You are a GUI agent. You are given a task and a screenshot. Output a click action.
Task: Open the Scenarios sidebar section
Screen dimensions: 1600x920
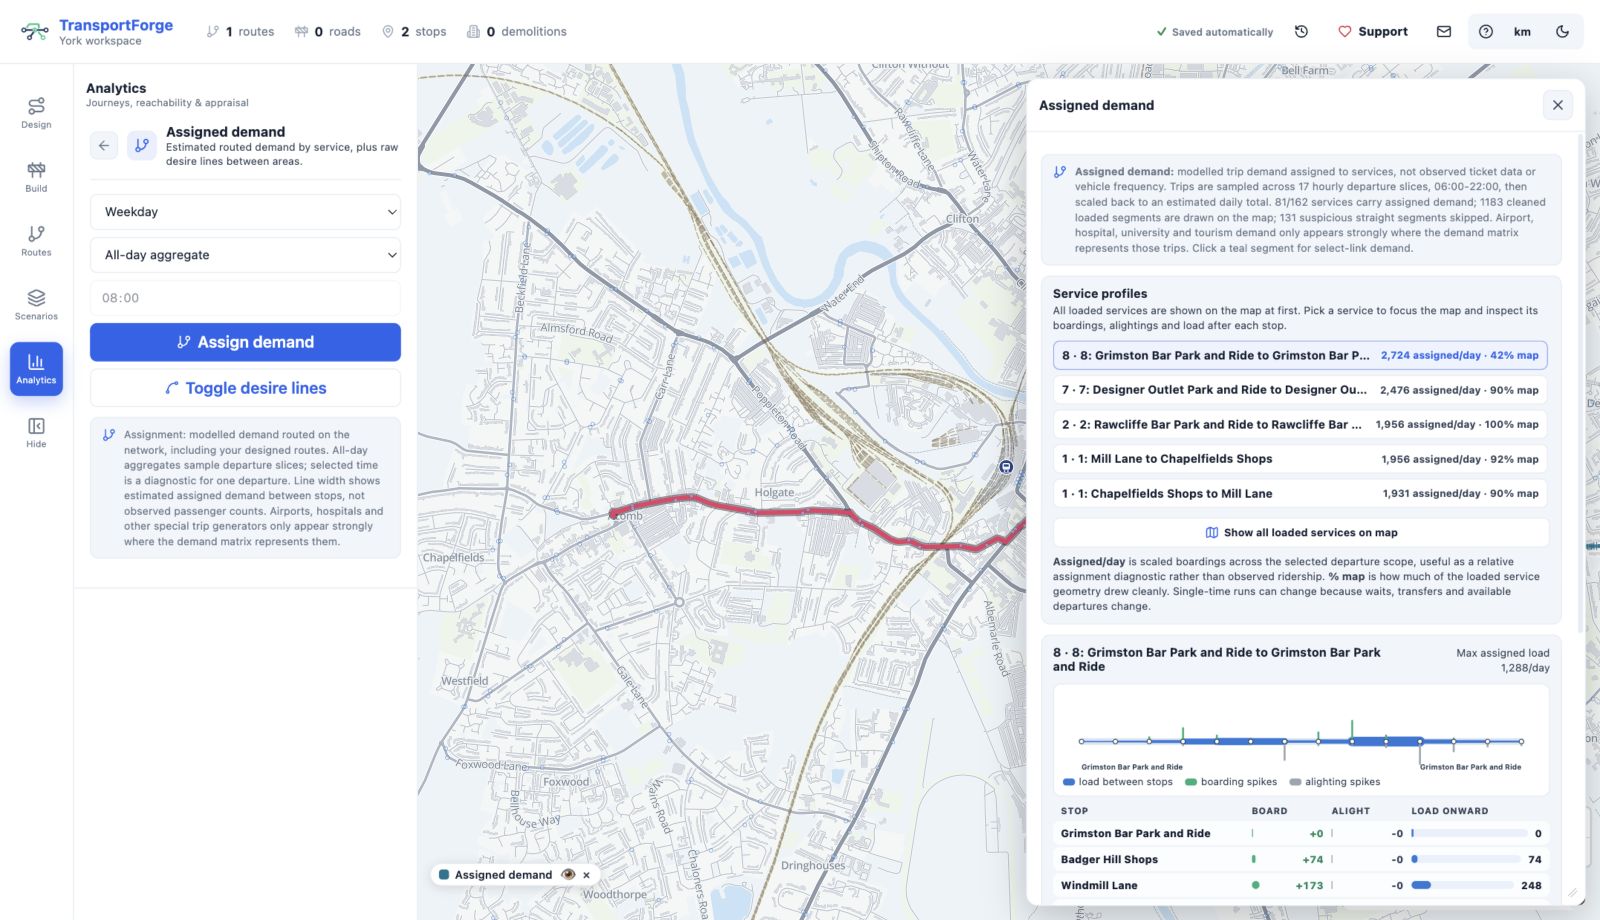pos(36,305)
